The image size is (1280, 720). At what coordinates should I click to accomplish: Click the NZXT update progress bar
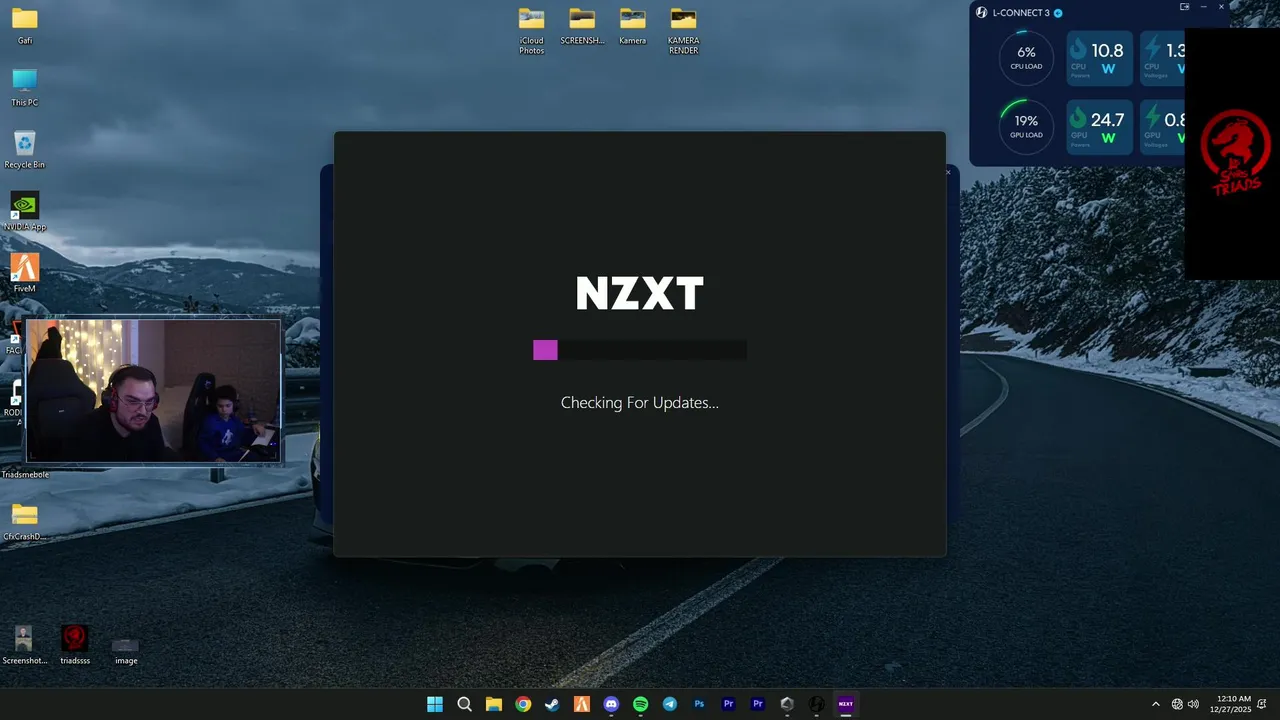click(x=640, y=350)
